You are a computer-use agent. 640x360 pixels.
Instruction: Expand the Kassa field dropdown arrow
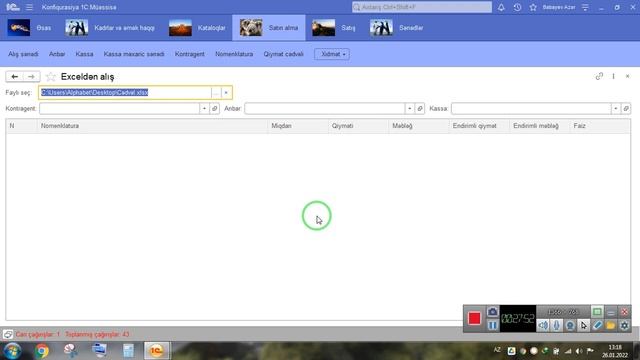tap(616, 109)
